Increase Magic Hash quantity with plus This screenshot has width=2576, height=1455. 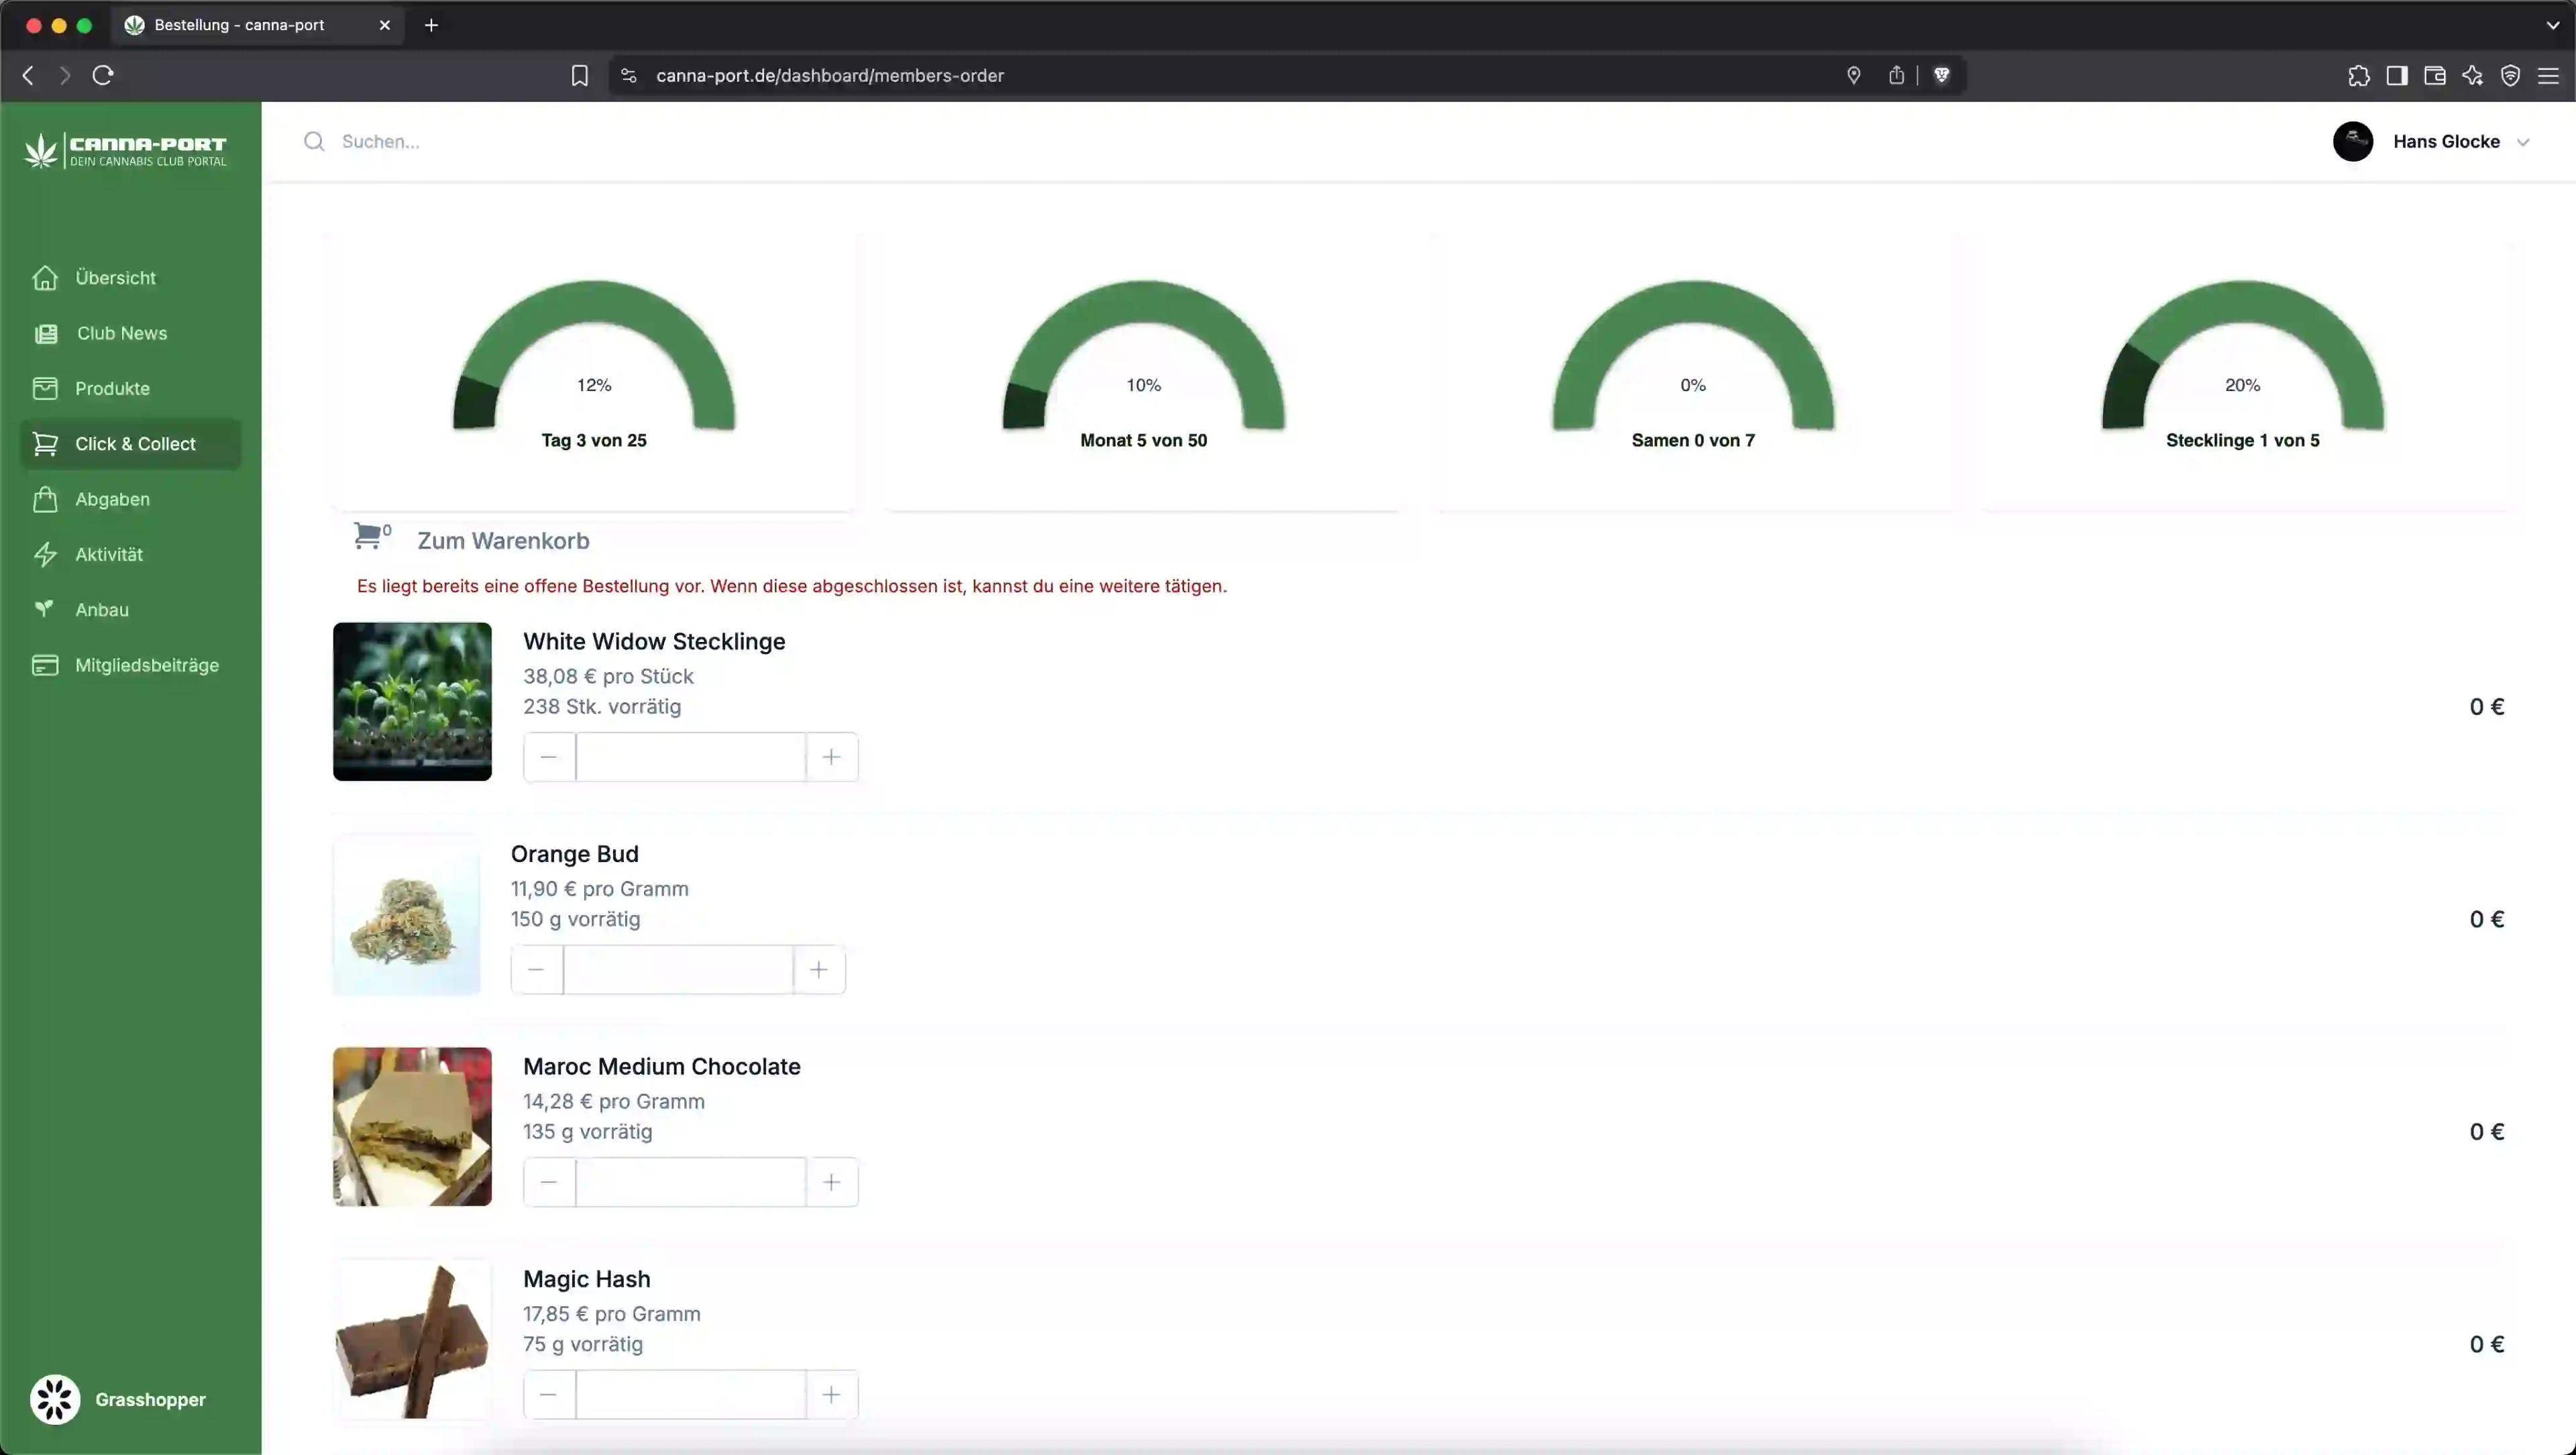point(832,1395)
